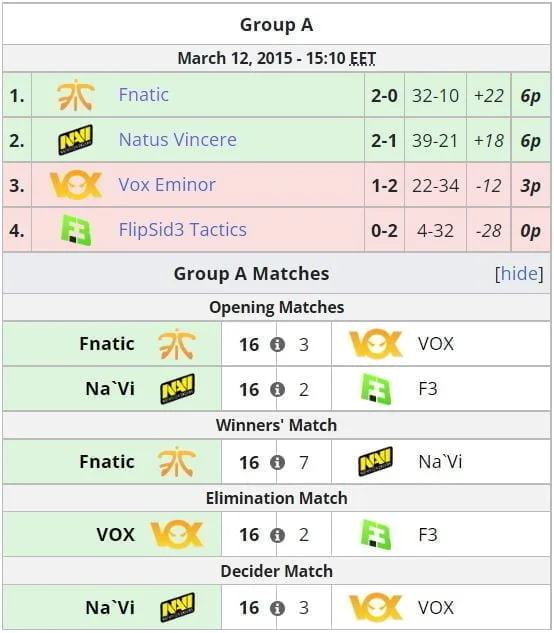Click the FlipSid3 Tactics logo in standings

point(76,230)
